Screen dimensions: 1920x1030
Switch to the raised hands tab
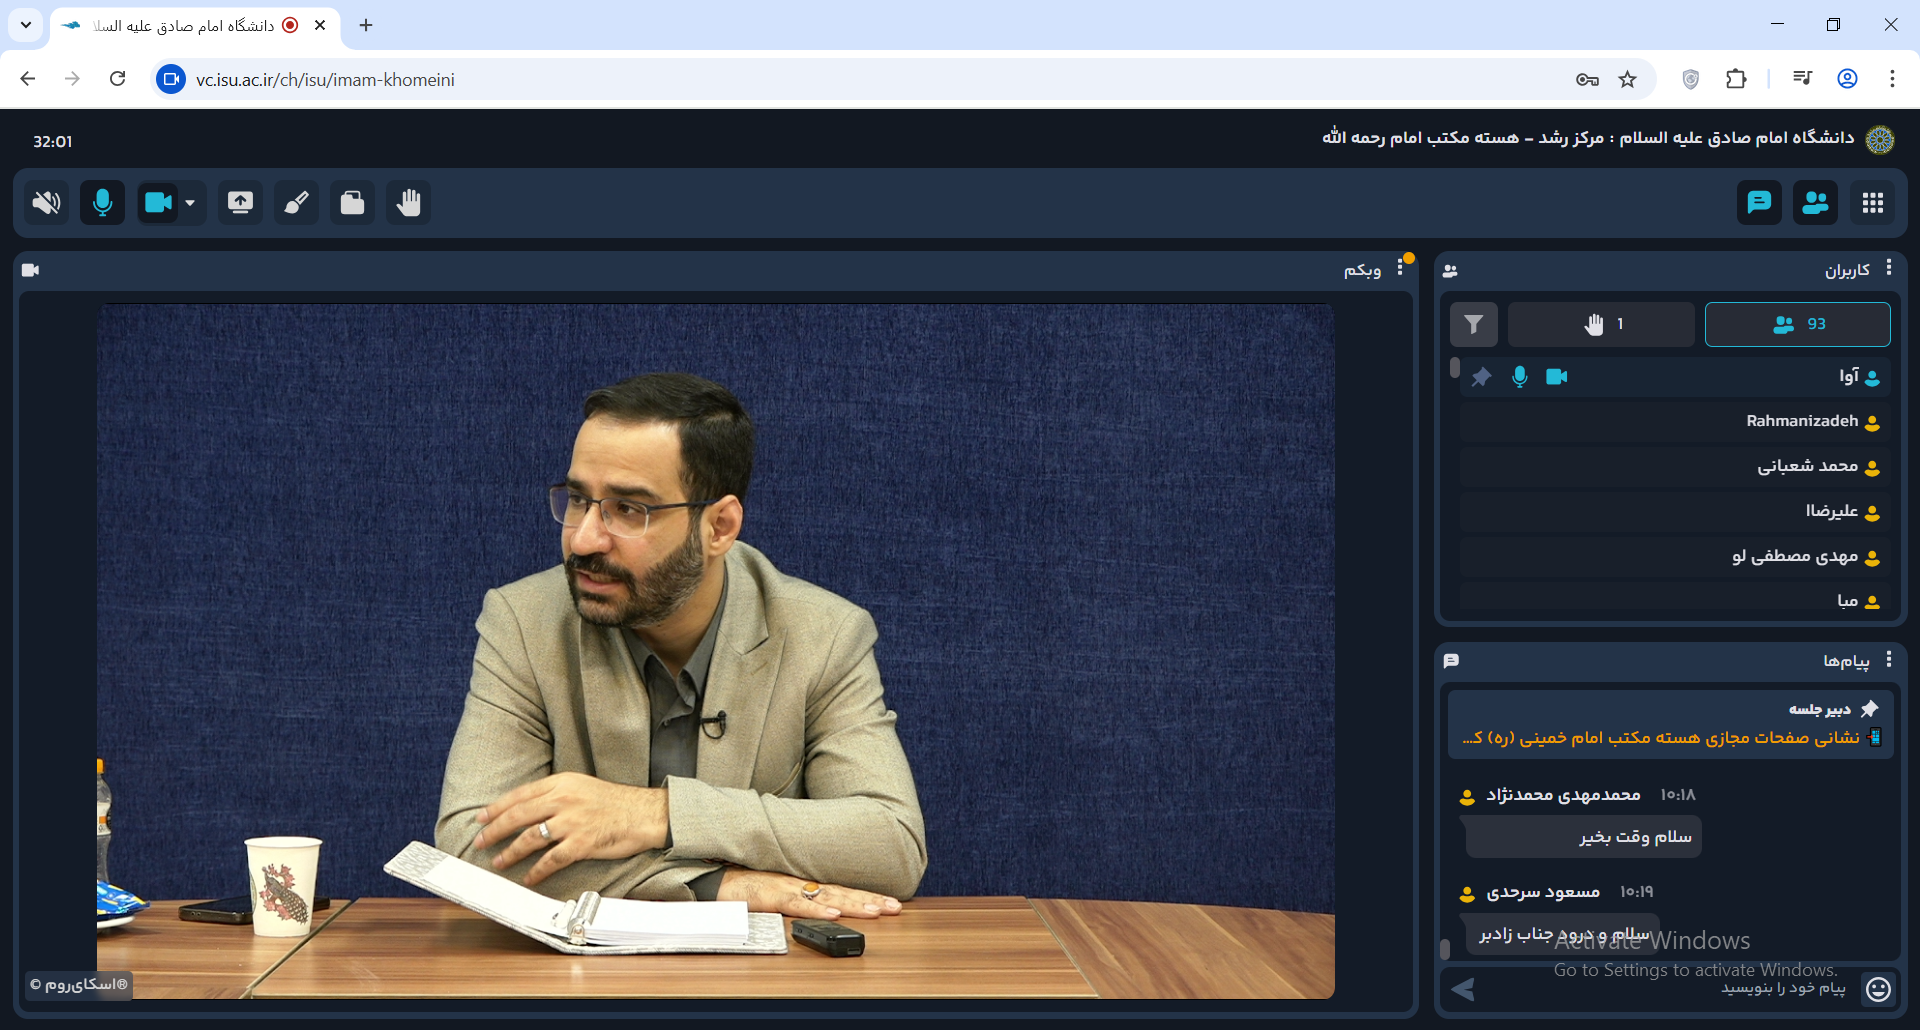coord(1601,324)
